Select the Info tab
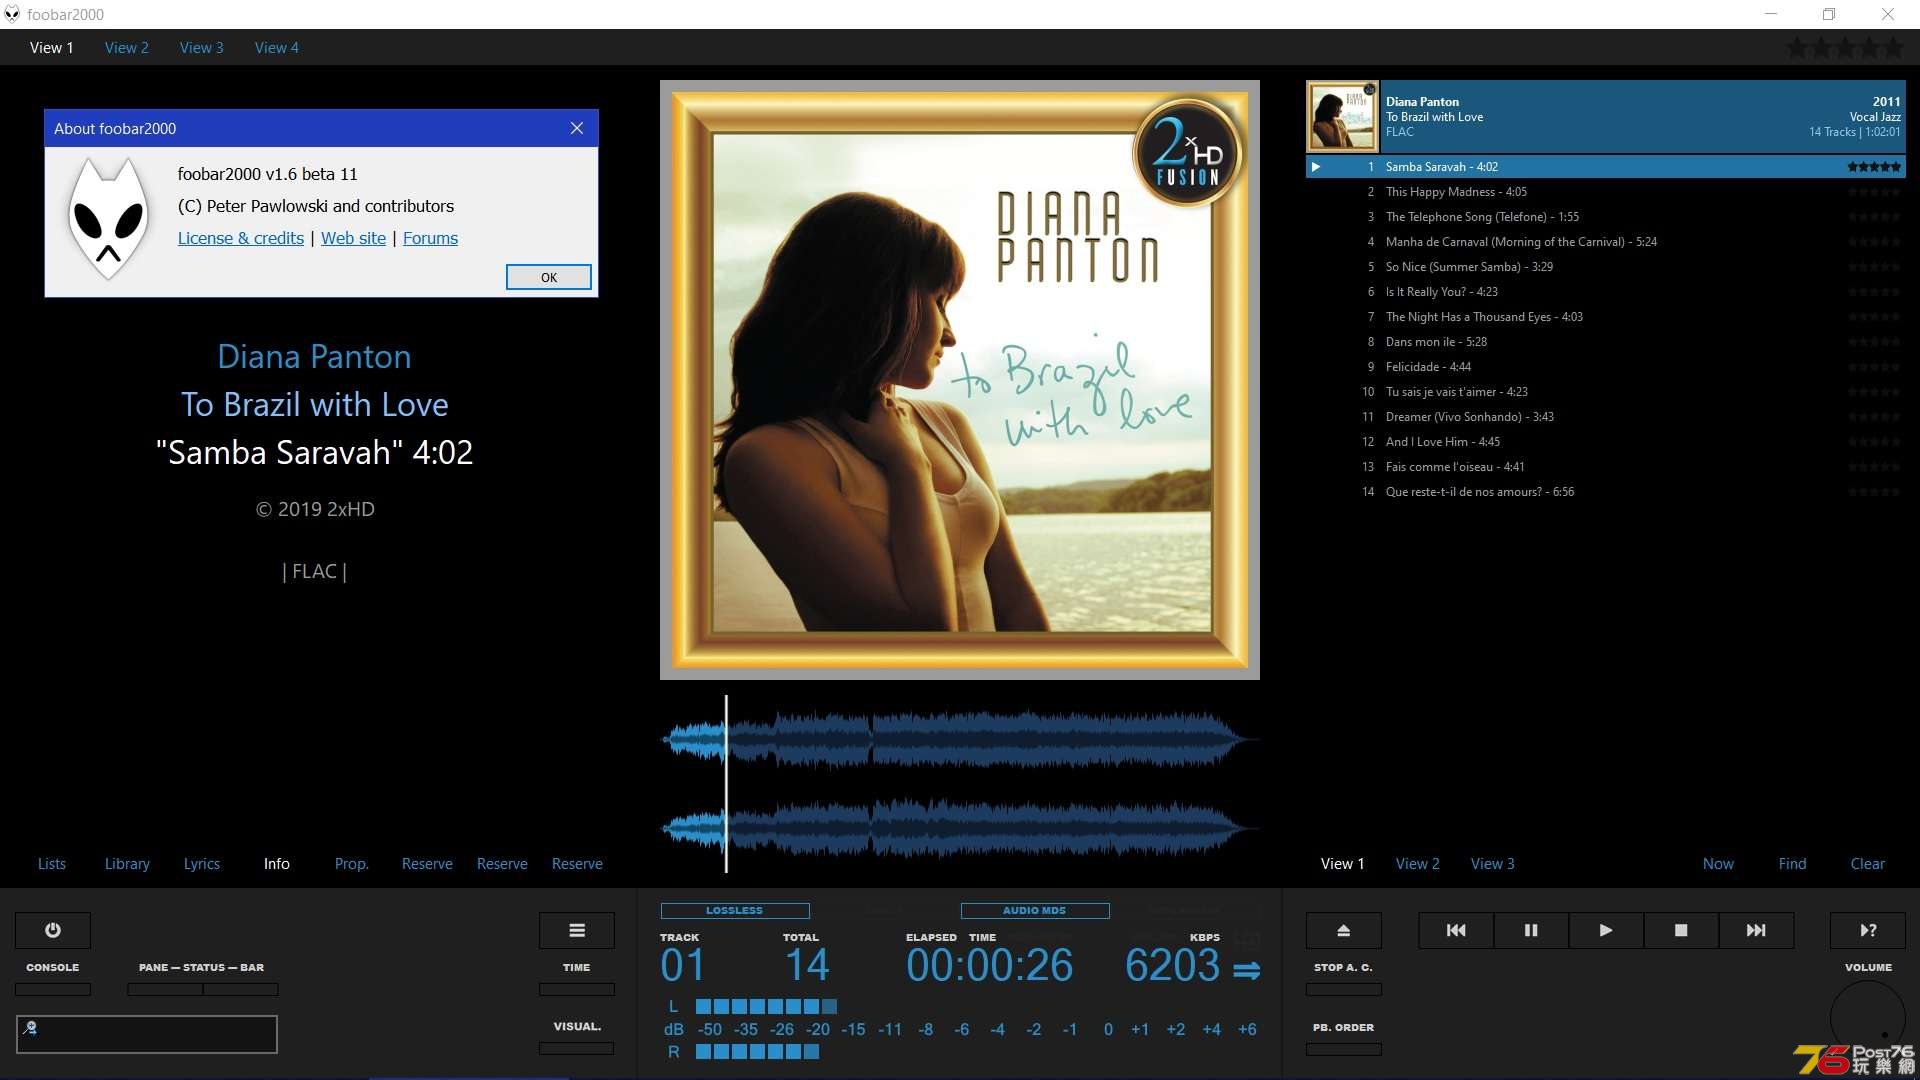The image size is (1920, 1080). [x=276, y=864]
